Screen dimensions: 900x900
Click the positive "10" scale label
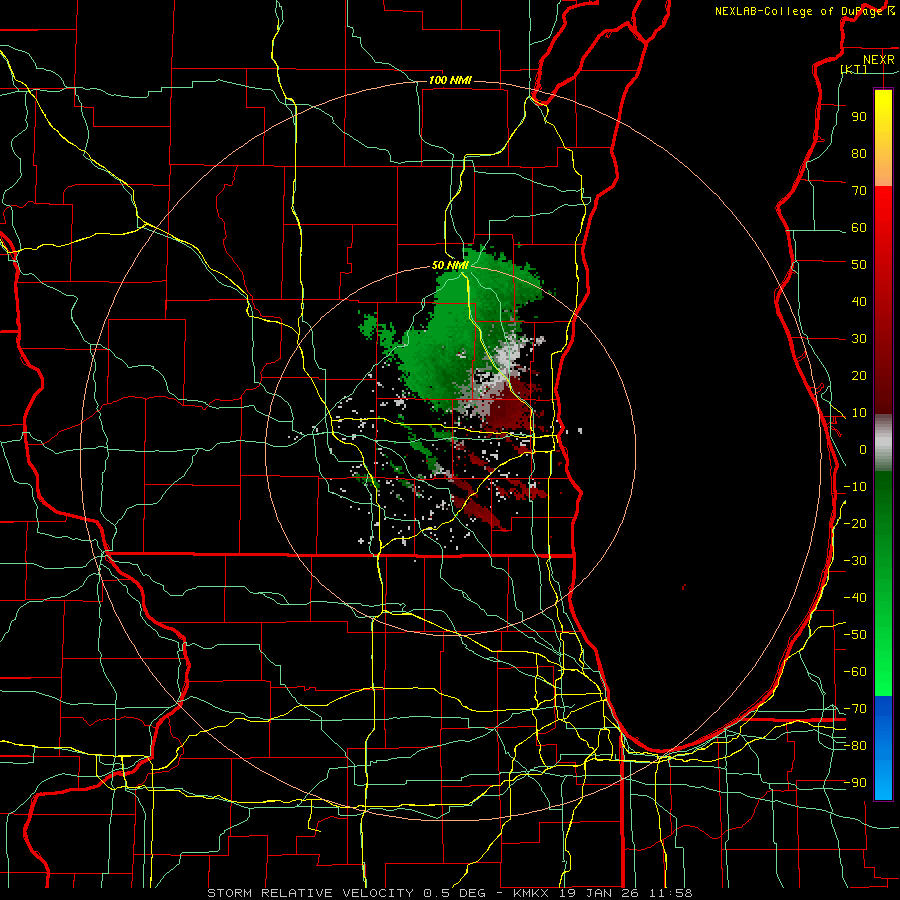click(x=859, y=413)
